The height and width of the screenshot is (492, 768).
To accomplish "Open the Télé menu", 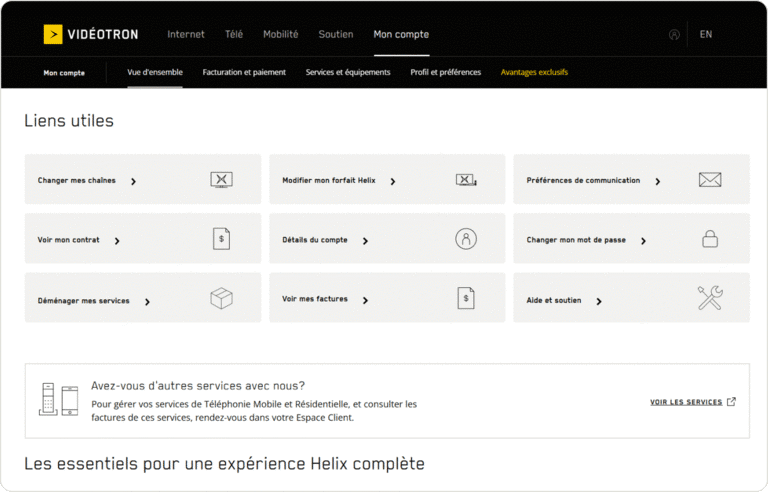I will [234, 34].
